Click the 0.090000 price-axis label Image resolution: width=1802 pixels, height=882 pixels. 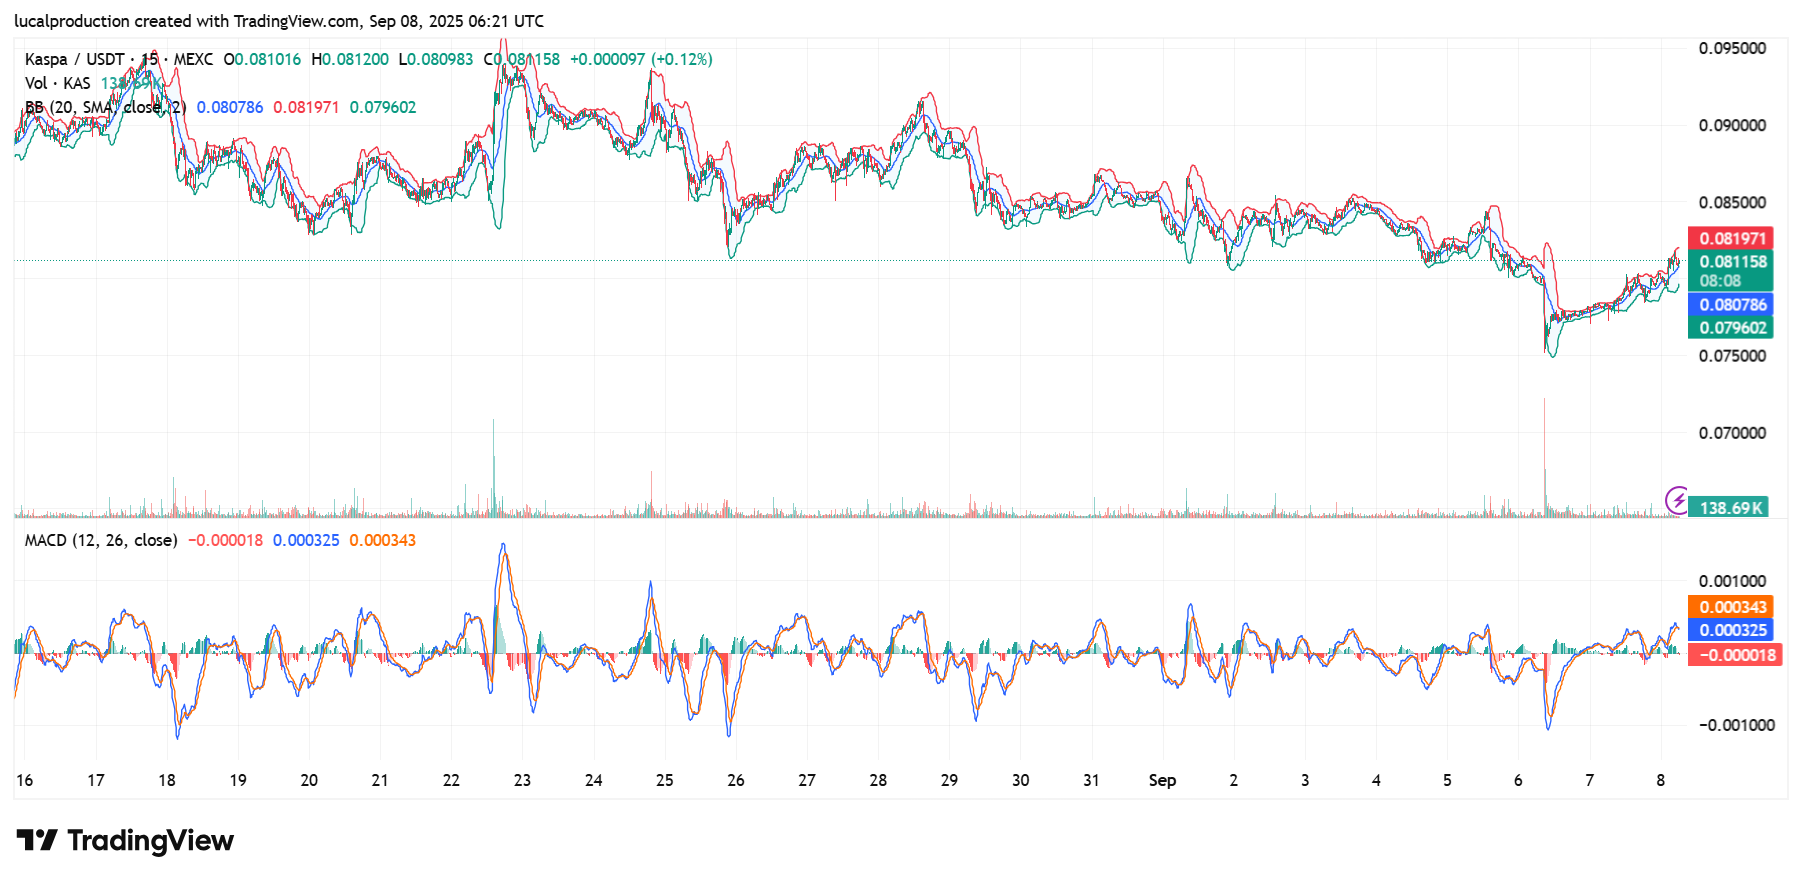pyautogui.click(x=1732, y=125)
